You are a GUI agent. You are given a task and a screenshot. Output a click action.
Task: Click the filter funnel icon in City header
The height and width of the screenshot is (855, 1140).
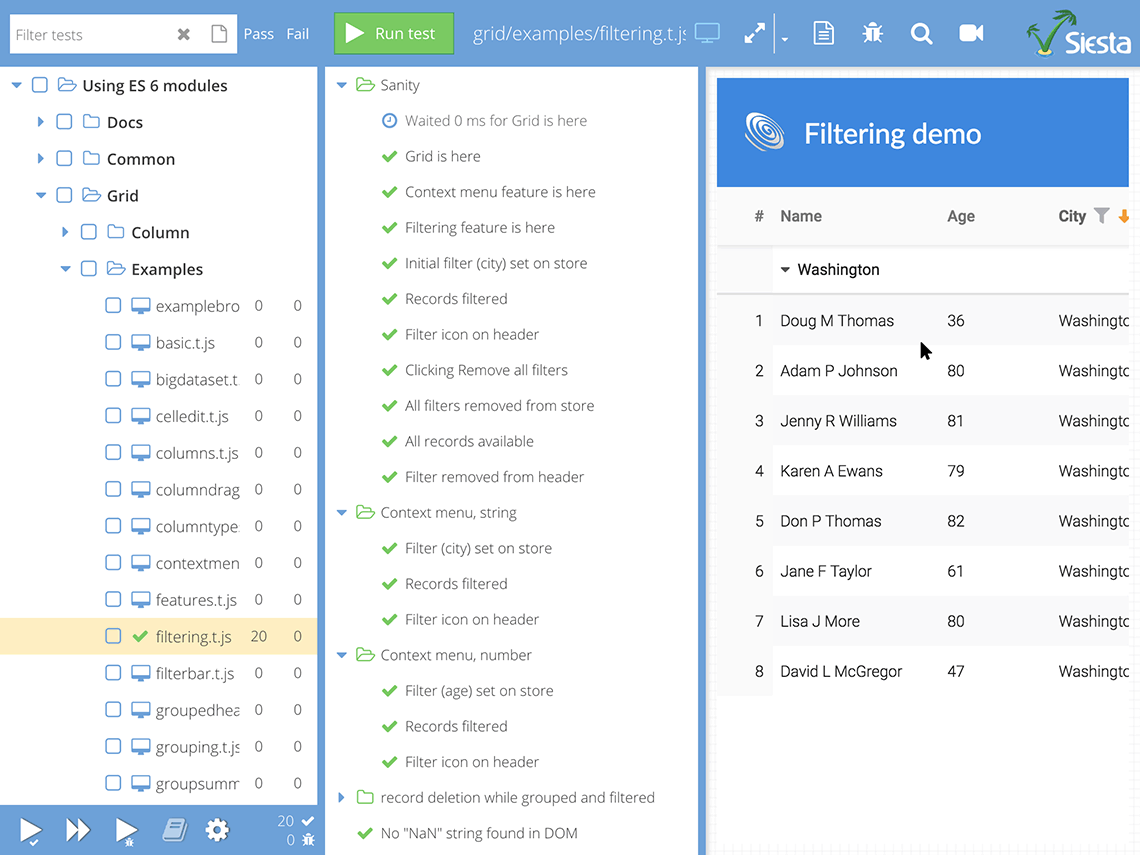coord(1101,216)
